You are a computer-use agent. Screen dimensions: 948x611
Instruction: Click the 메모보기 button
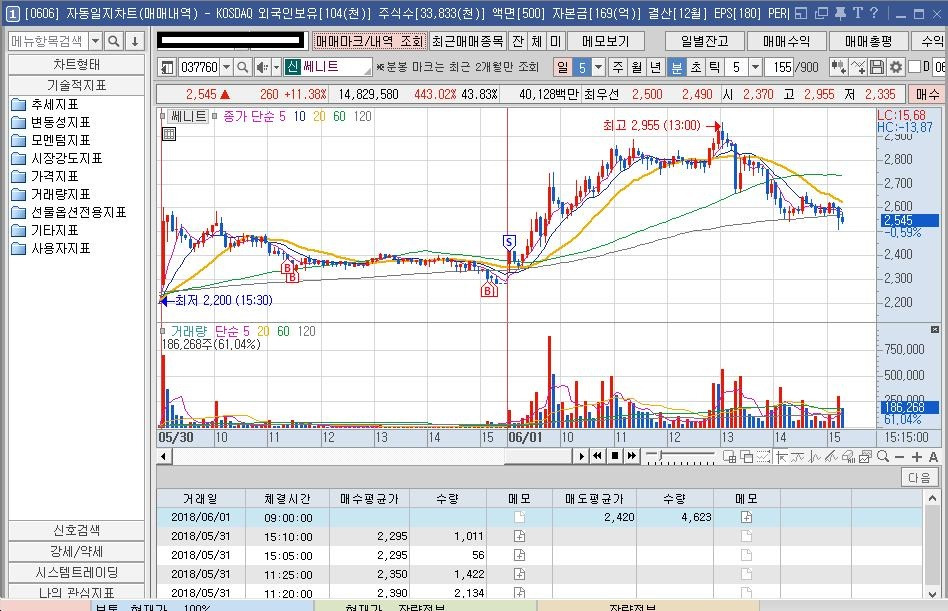[606, 41]
